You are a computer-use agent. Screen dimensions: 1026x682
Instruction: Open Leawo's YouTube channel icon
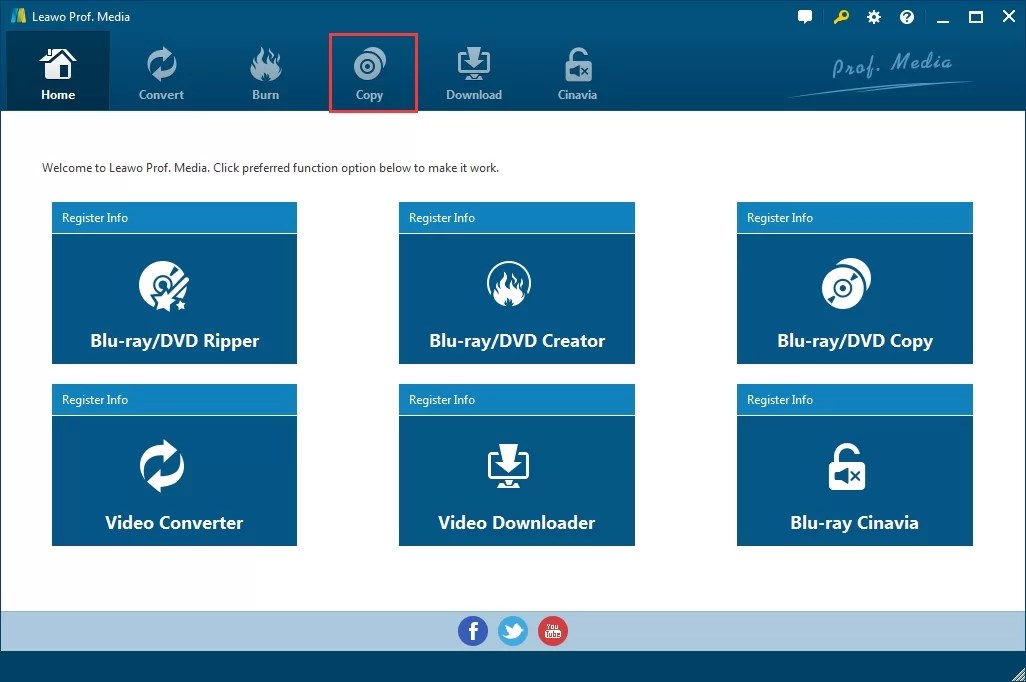tap(553, 631)
